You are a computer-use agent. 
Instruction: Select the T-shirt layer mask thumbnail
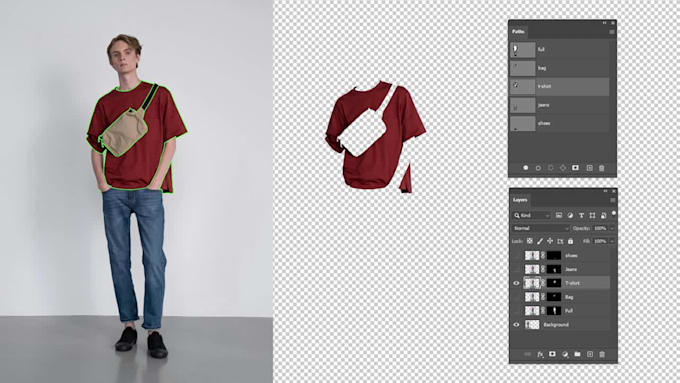pyautogui.click(x=554, y=283)
